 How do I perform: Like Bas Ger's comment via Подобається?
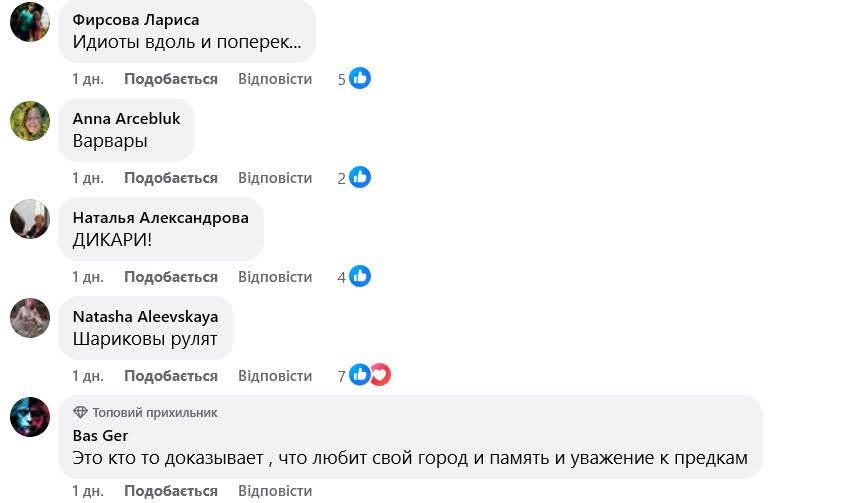170,491
